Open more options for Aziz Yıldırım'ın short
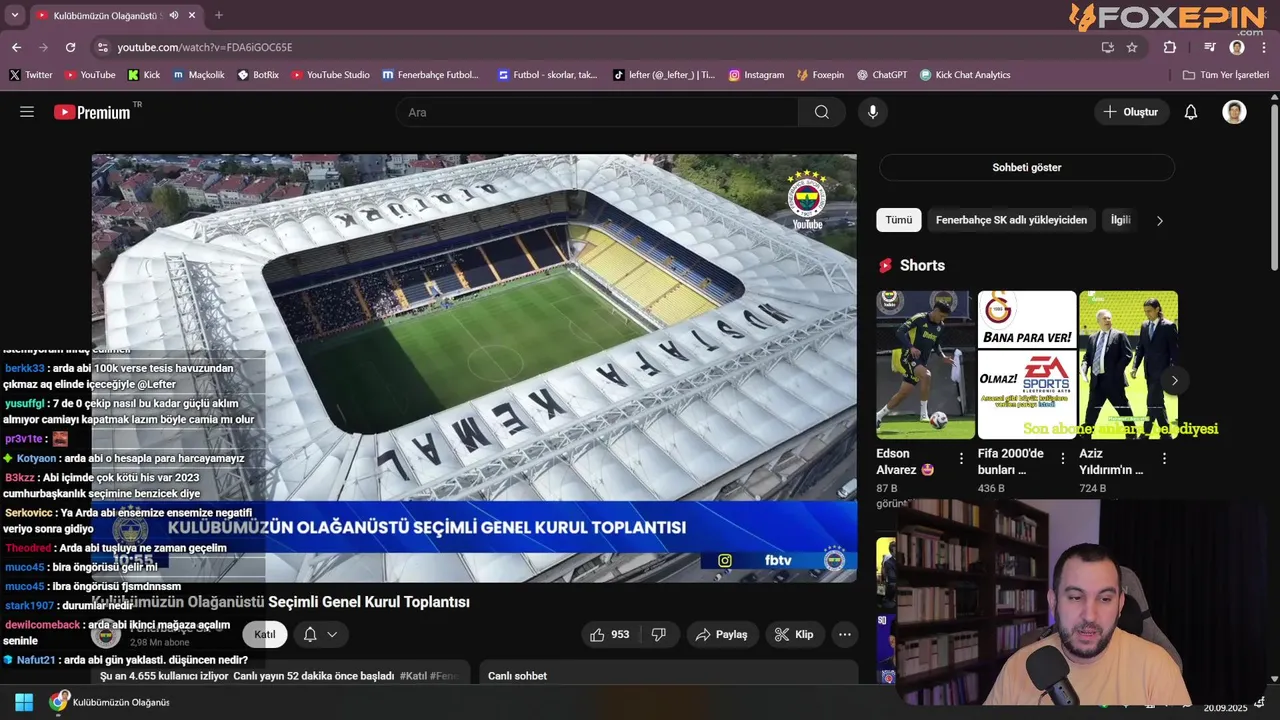This screenshot has height=720, width=1280. pos(1164,458)
